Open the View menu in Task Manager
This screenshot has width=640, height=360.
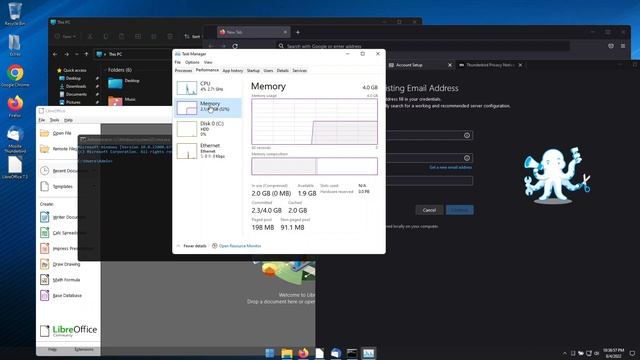tap(208, 62)
